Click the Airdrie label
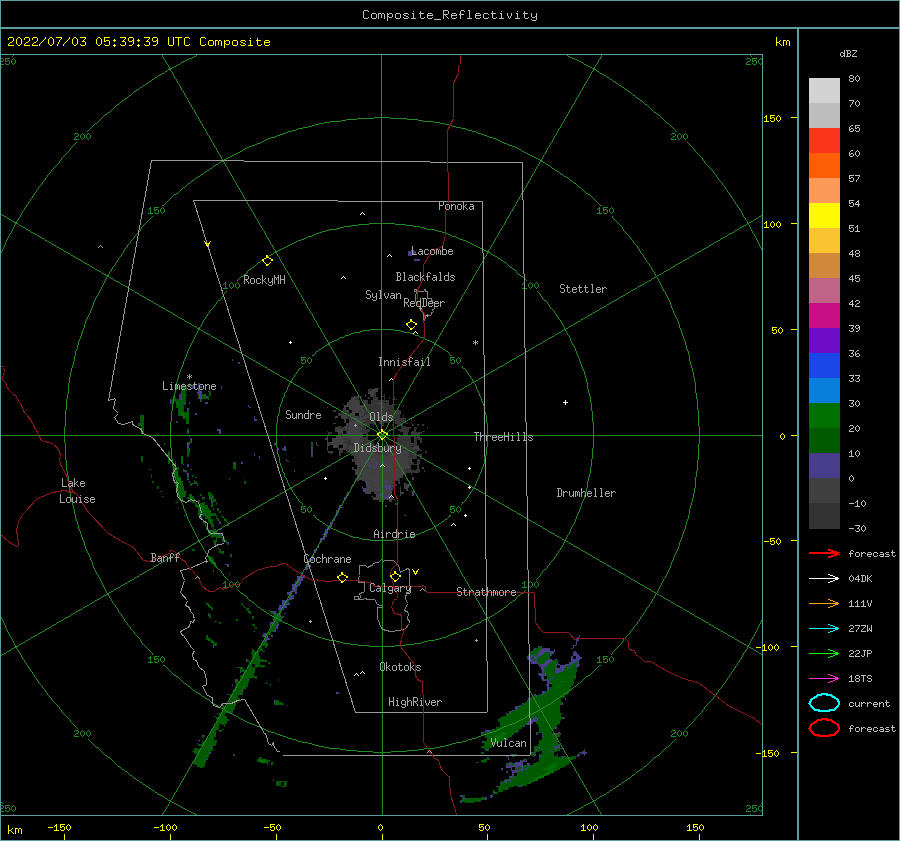This screenshot has width=900, height=841. tap(394, 534)
